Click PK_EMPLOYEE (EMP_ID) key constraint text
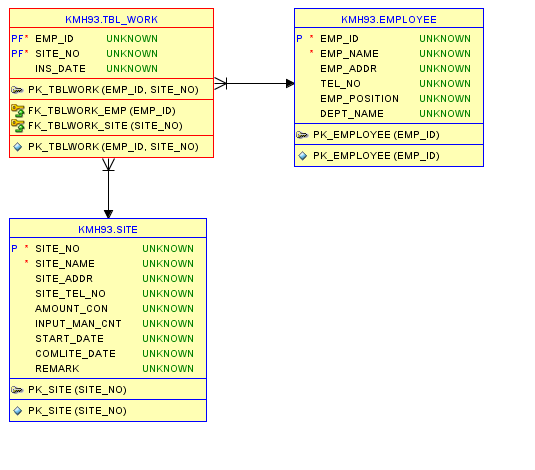The height and width of the screenshot is (470, 535). tap(376, 135)
